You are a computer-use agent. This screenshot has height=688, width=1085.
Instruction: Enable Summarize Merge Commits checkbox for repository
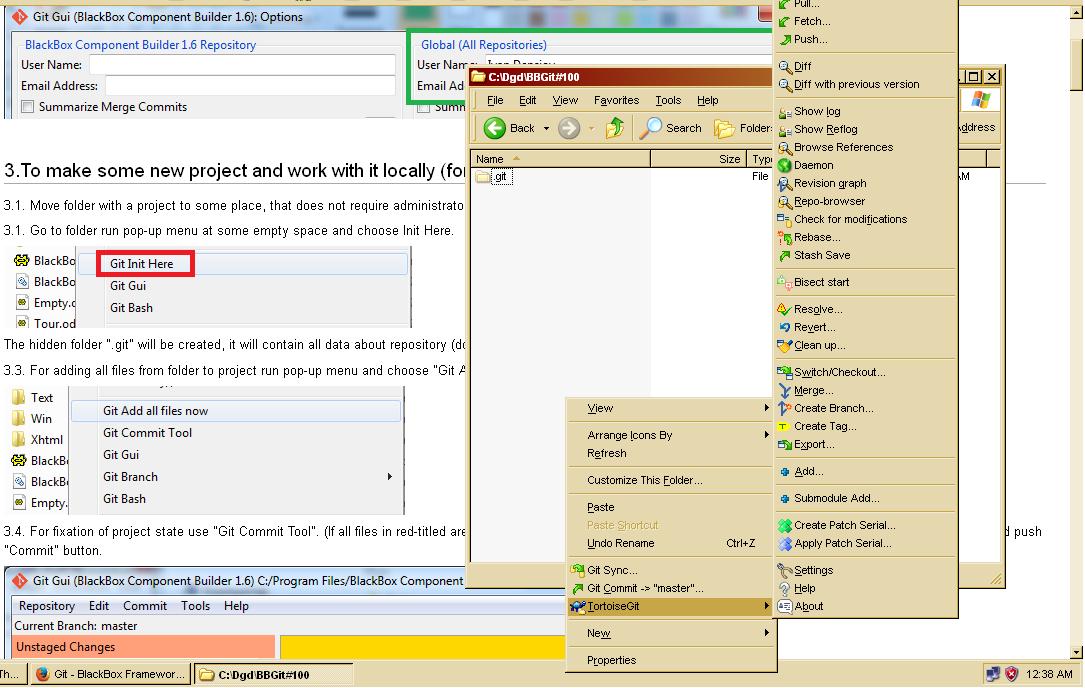coord(28,107)
